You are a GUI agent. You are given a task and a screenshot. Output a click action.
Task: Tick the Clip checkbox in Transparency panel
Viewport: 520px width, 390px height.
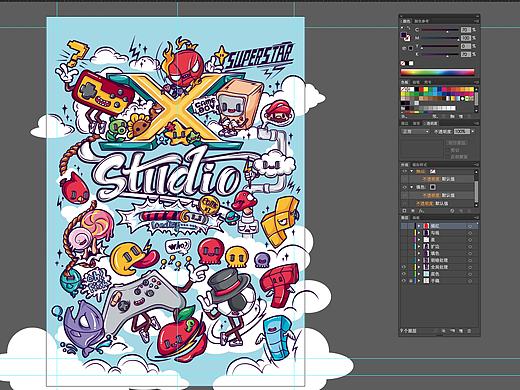pos(448,150)
